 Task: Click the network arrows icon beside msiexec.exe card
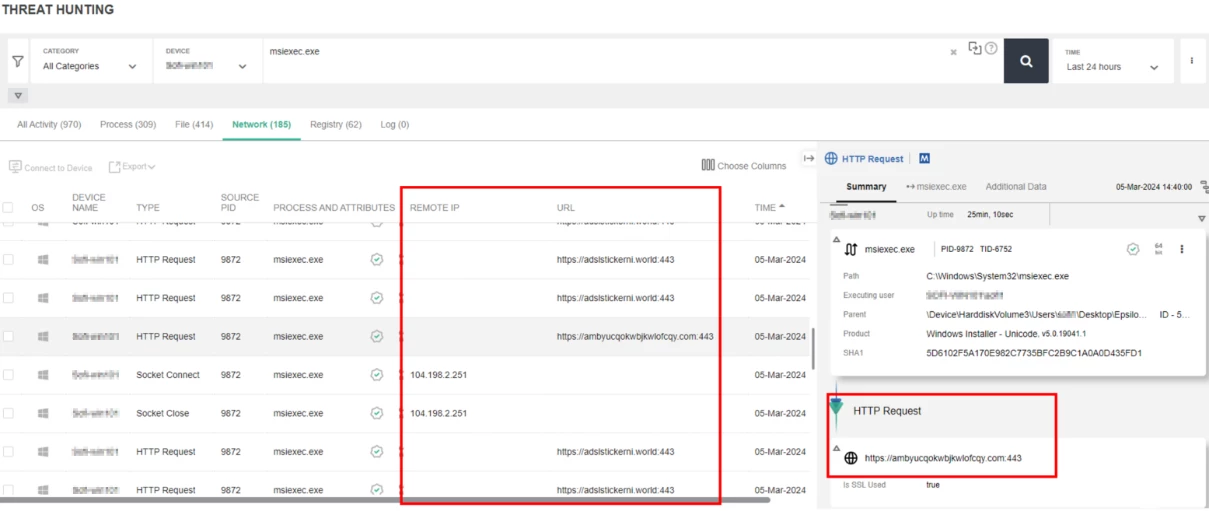[x=851, y=249]
